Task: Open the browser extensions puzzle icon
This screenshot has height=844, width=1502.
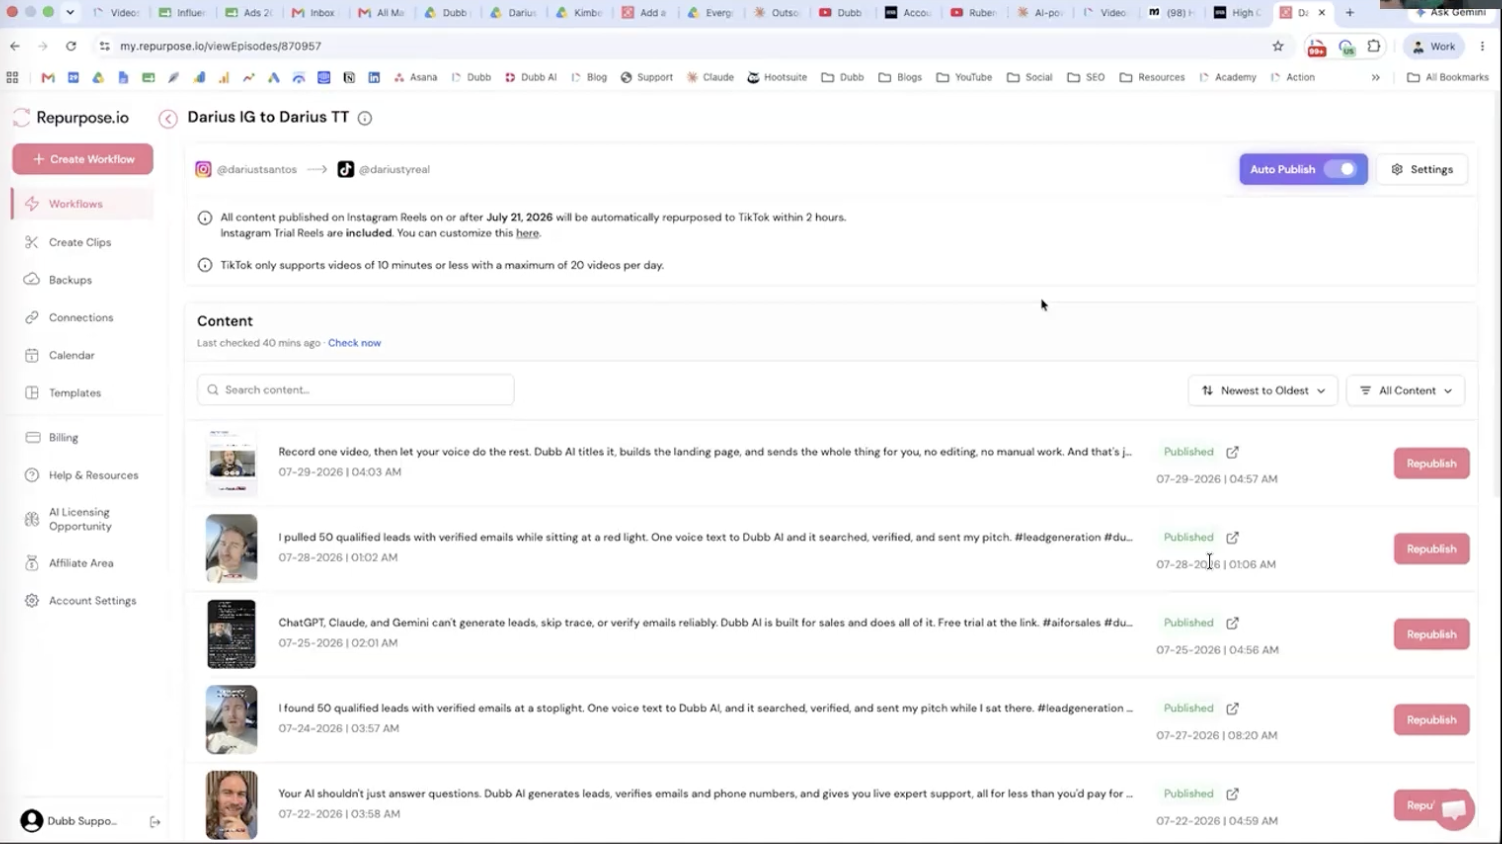Action: click(x=1374, y=46)
